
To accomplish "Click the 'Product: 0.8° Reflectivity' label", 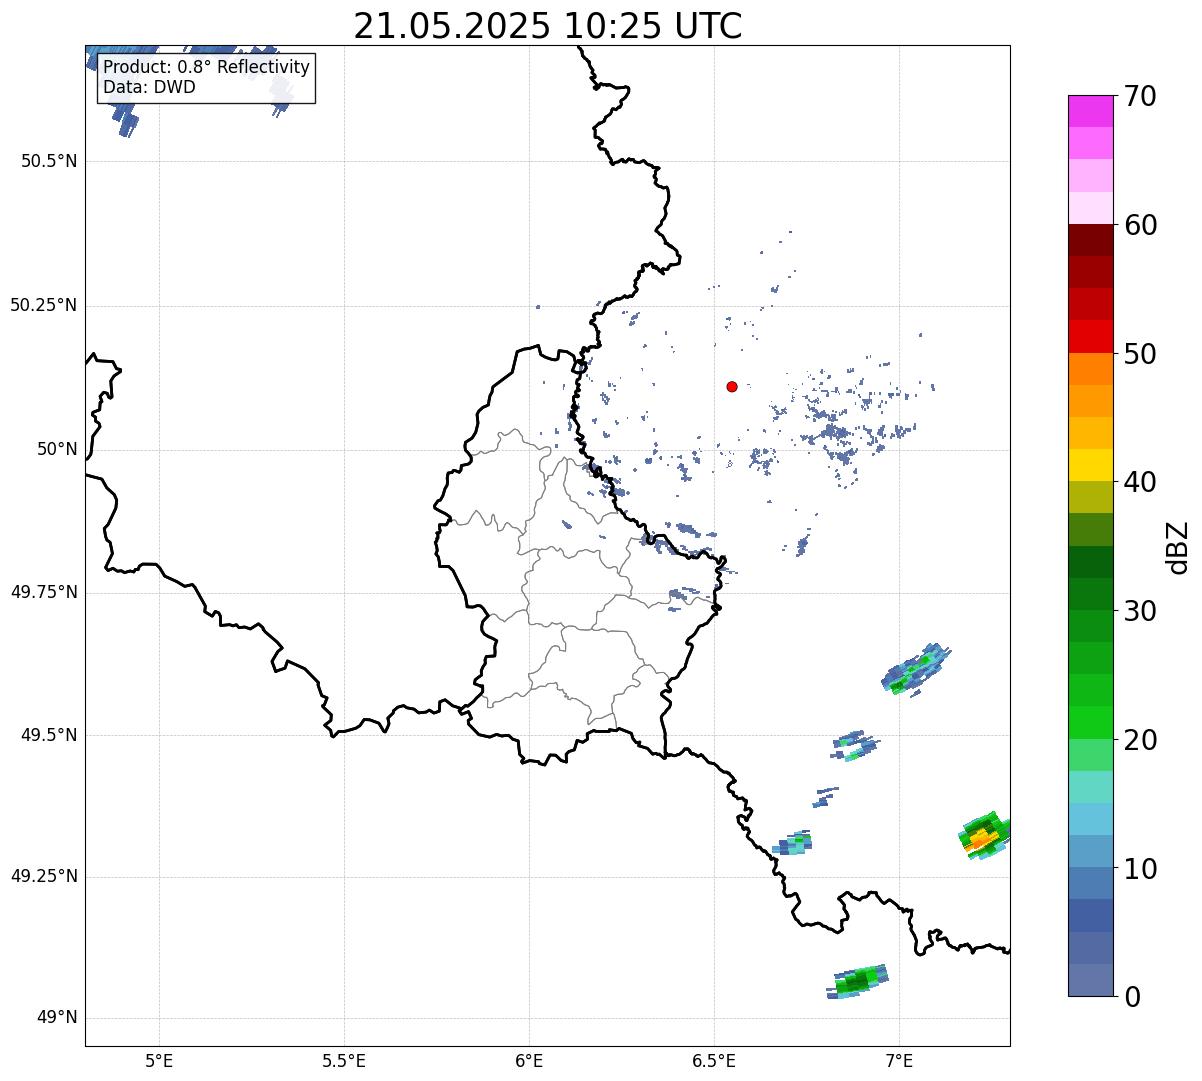I will click(207, 67).
